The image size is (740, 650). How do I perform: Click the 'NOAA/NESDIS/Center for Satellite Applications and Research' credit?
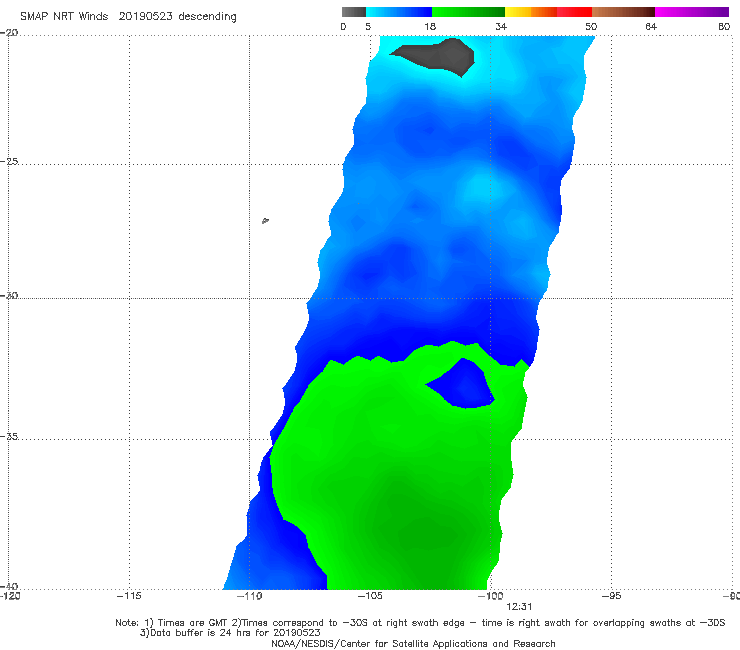[x=413, y=643]
